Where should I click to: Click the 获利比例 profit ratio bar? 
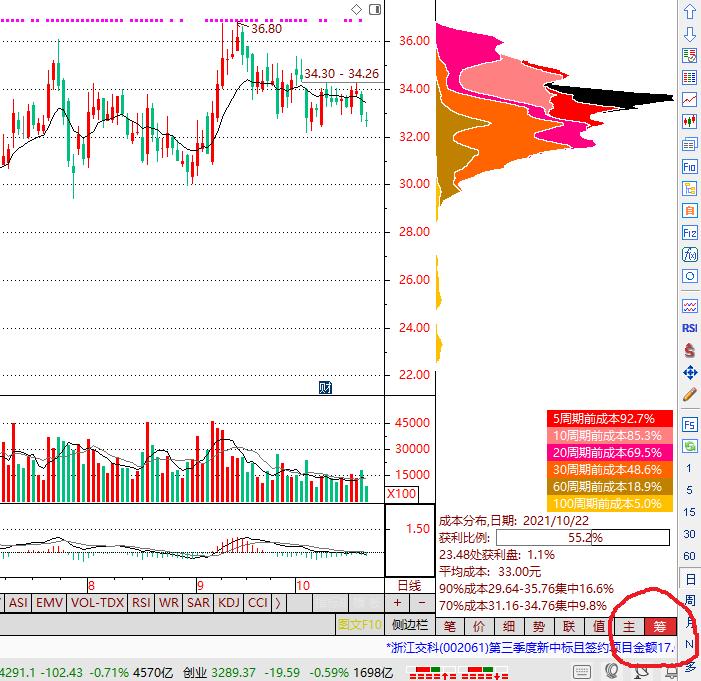(583, 537)
